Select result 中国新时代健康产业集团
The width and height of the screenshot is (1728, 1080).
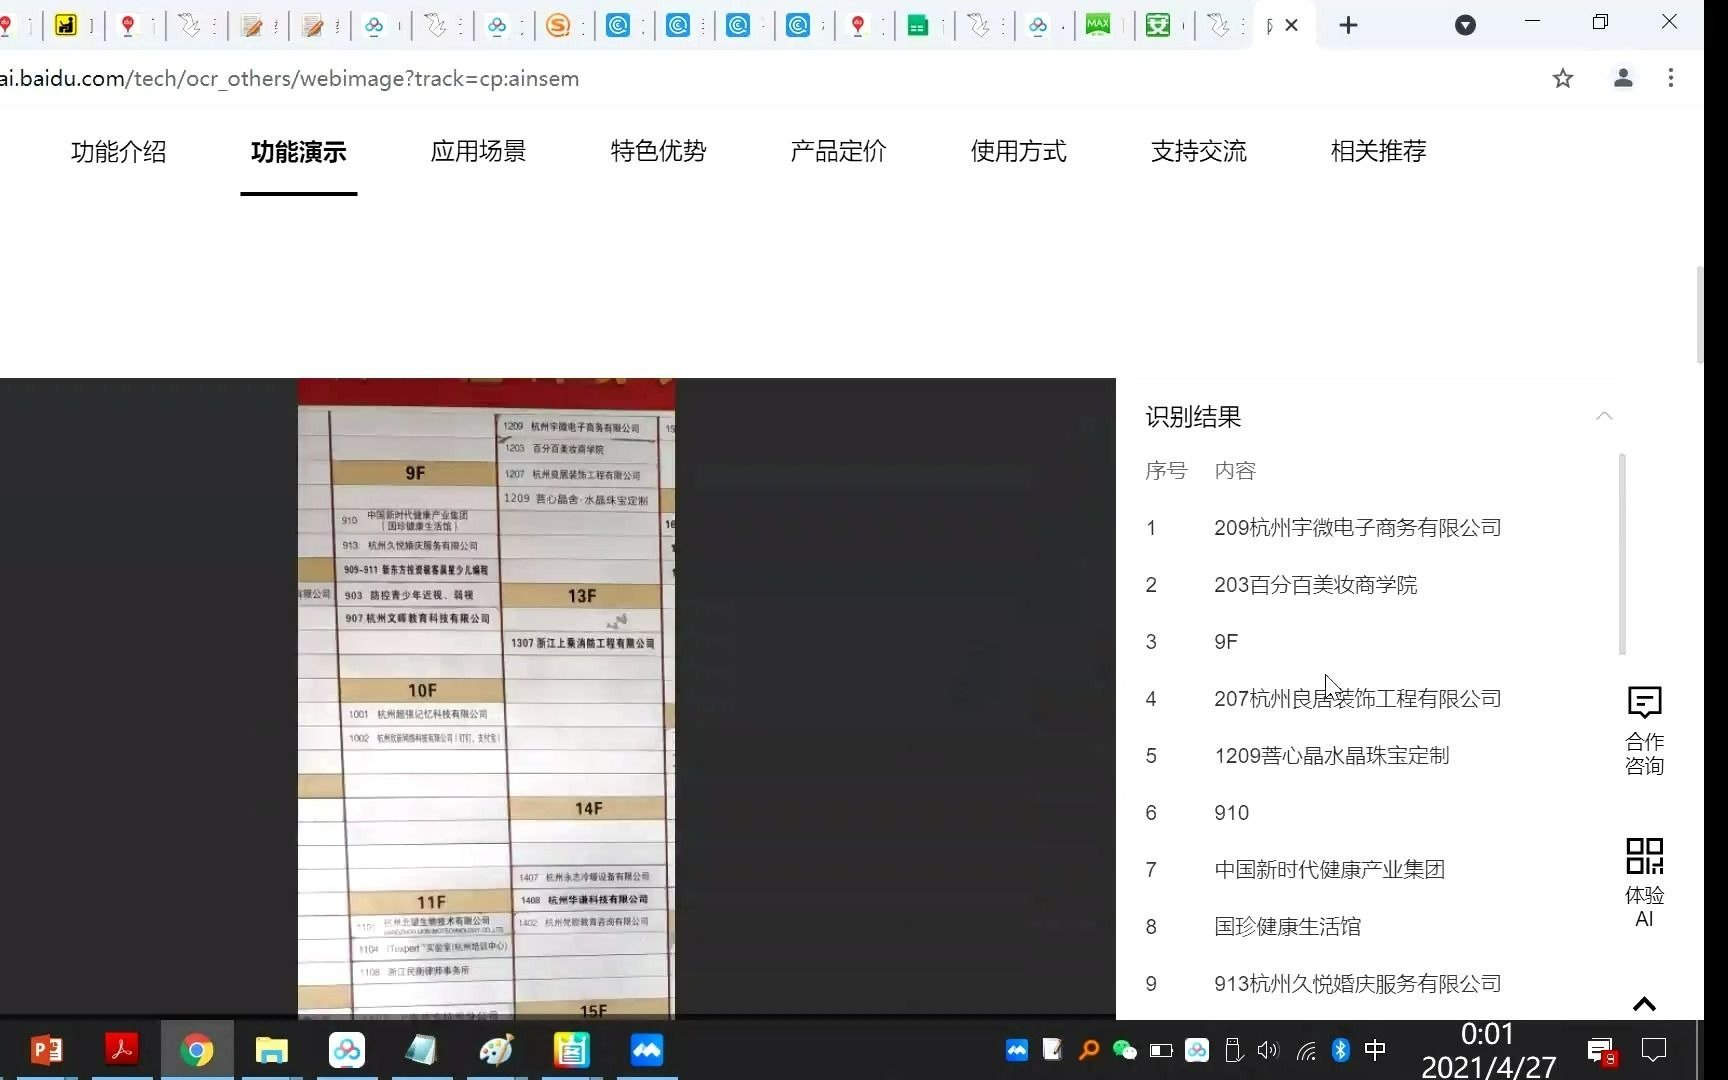(1329, 870)
